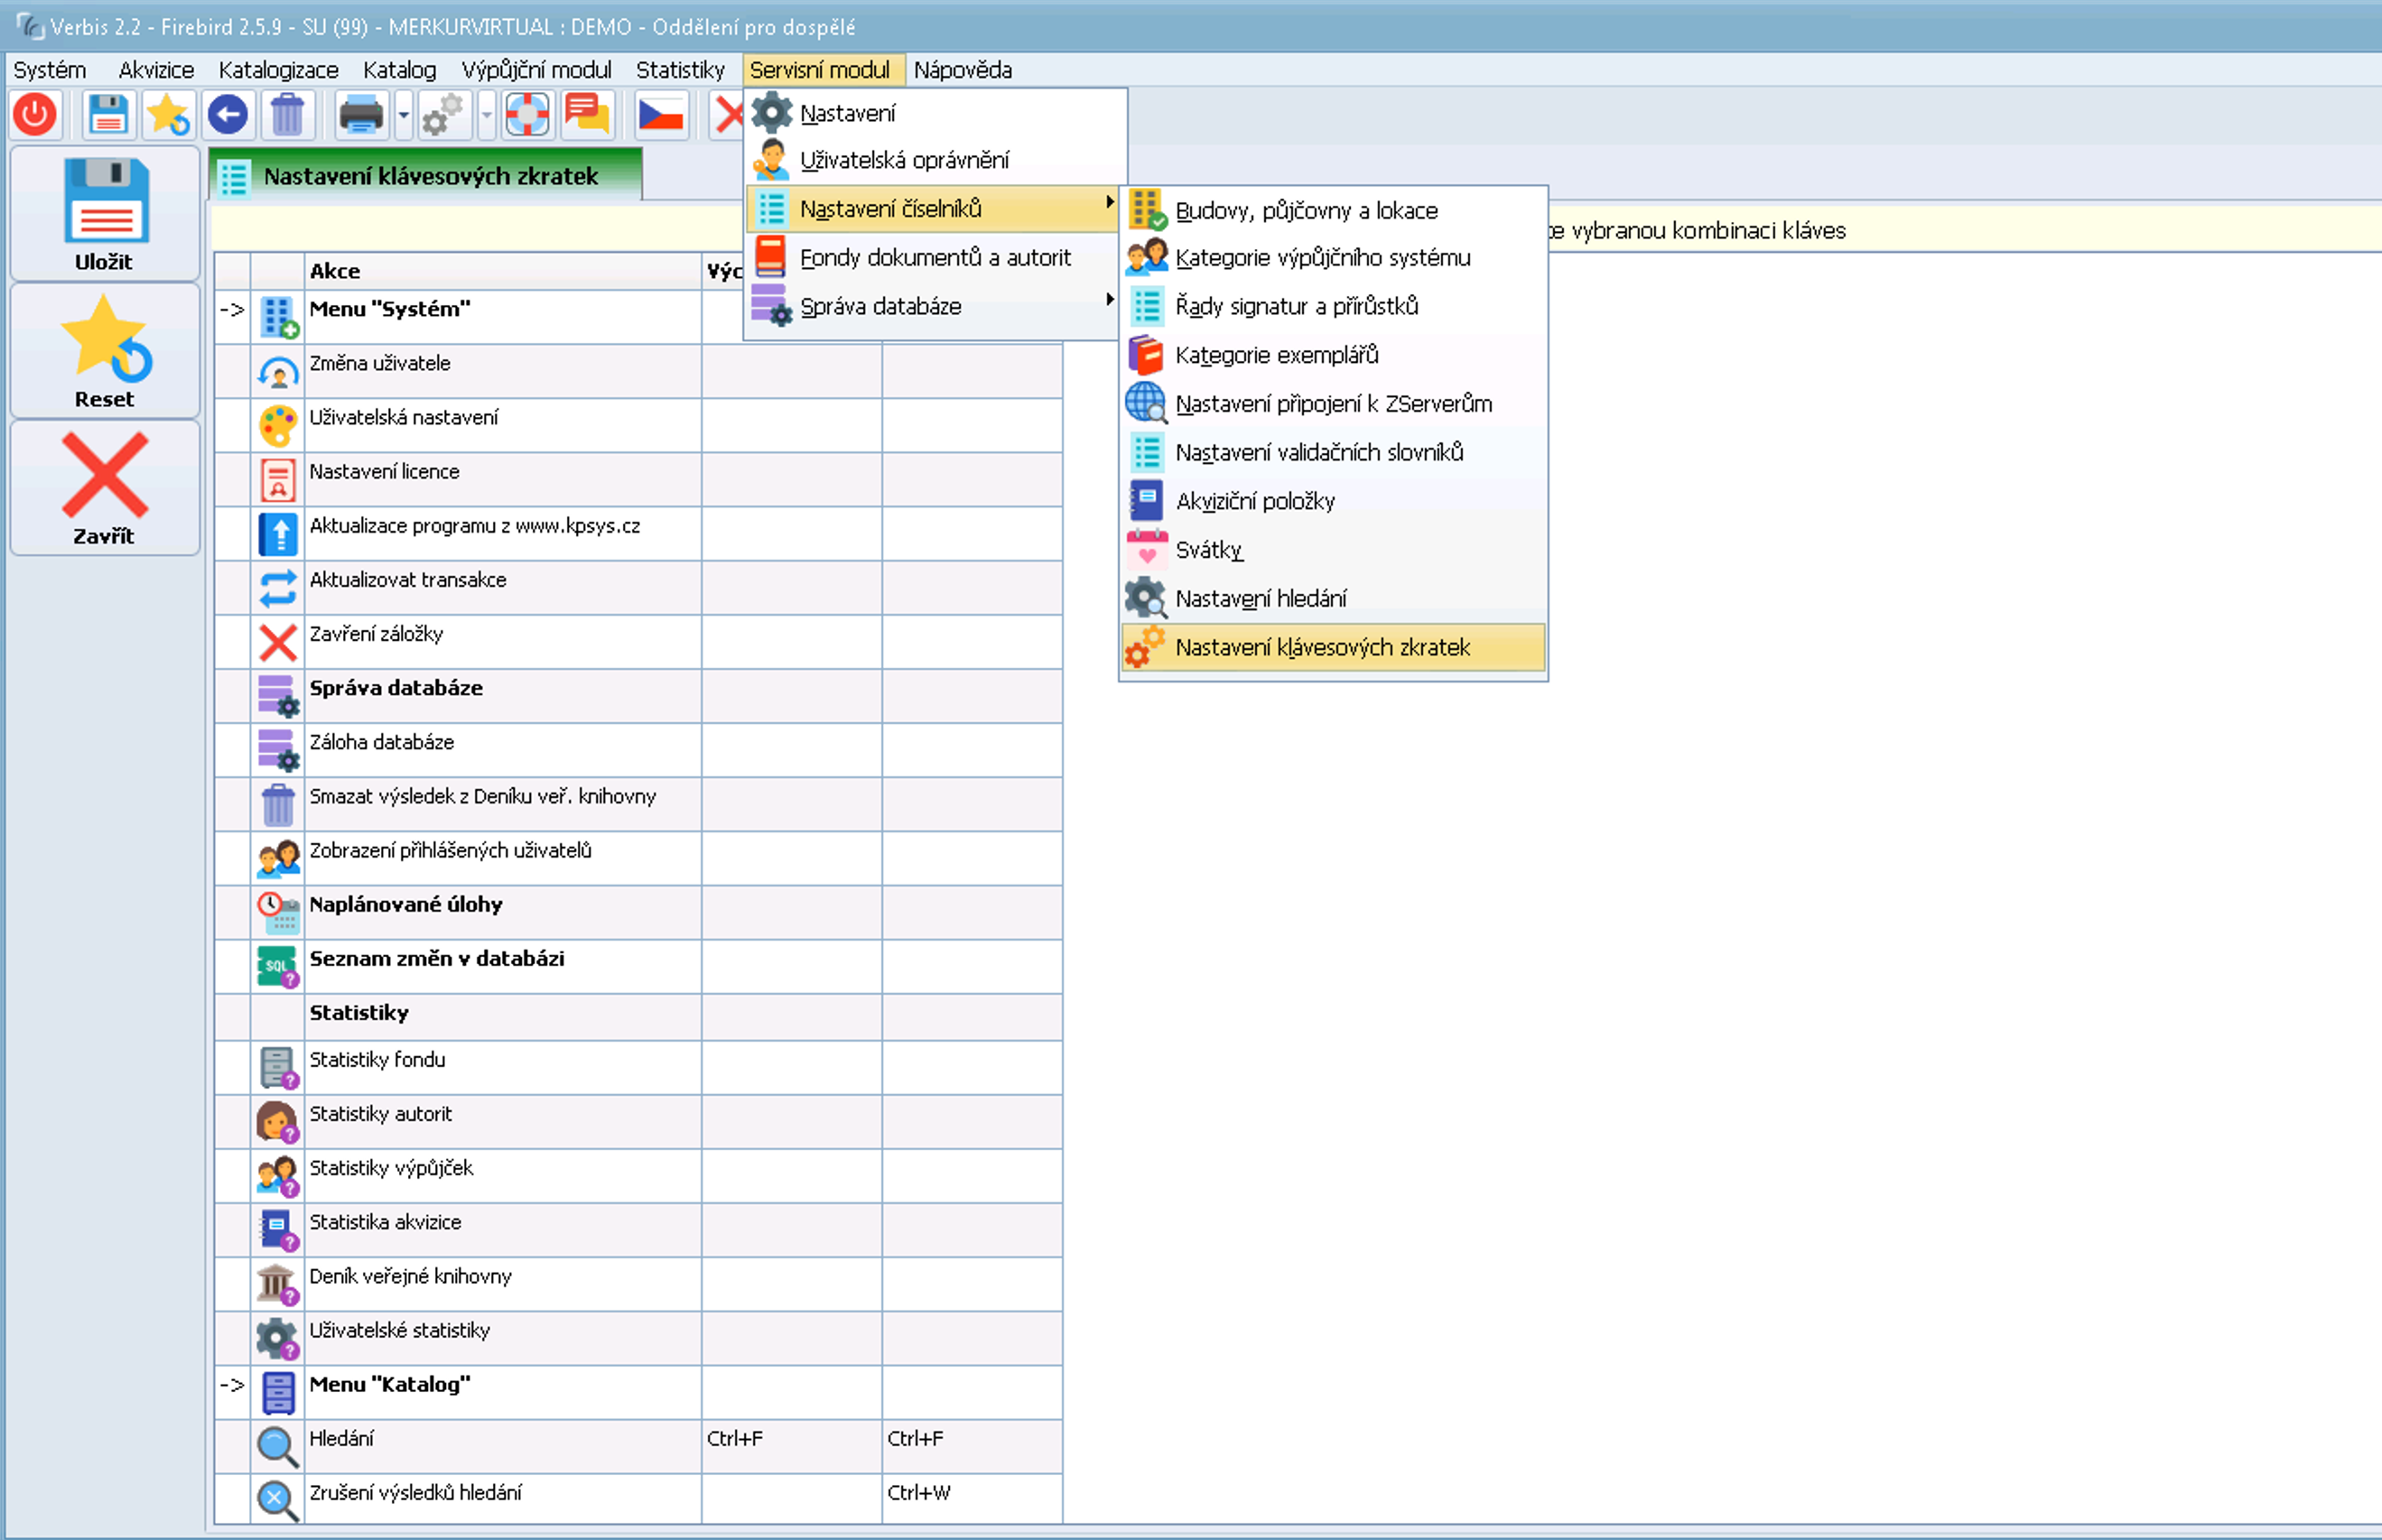Select Nastavení klávesových zkratek submenu item

(1333, 648)
